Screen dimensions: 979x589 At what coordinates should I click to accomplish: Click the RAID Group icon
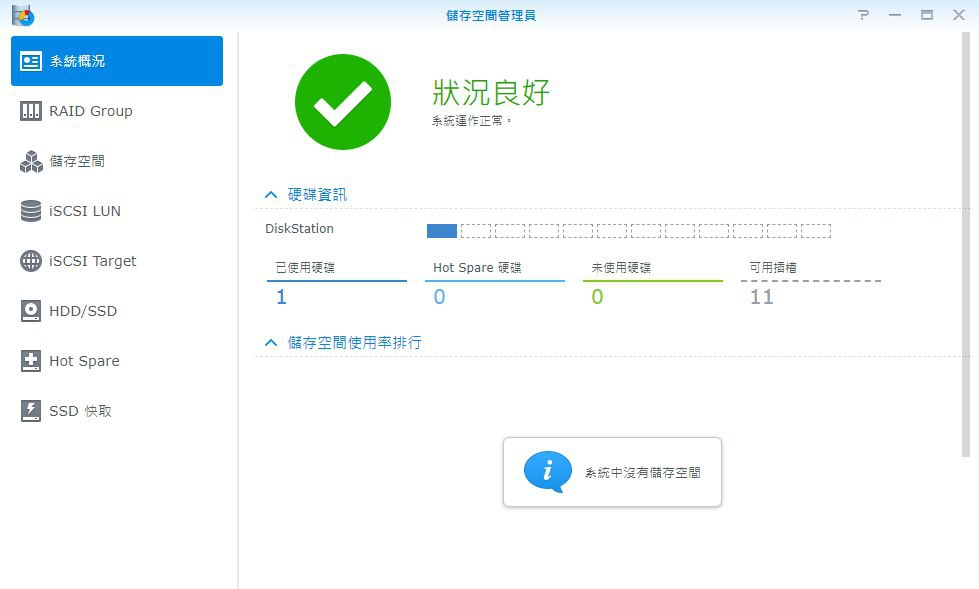[x=31, y=111]
